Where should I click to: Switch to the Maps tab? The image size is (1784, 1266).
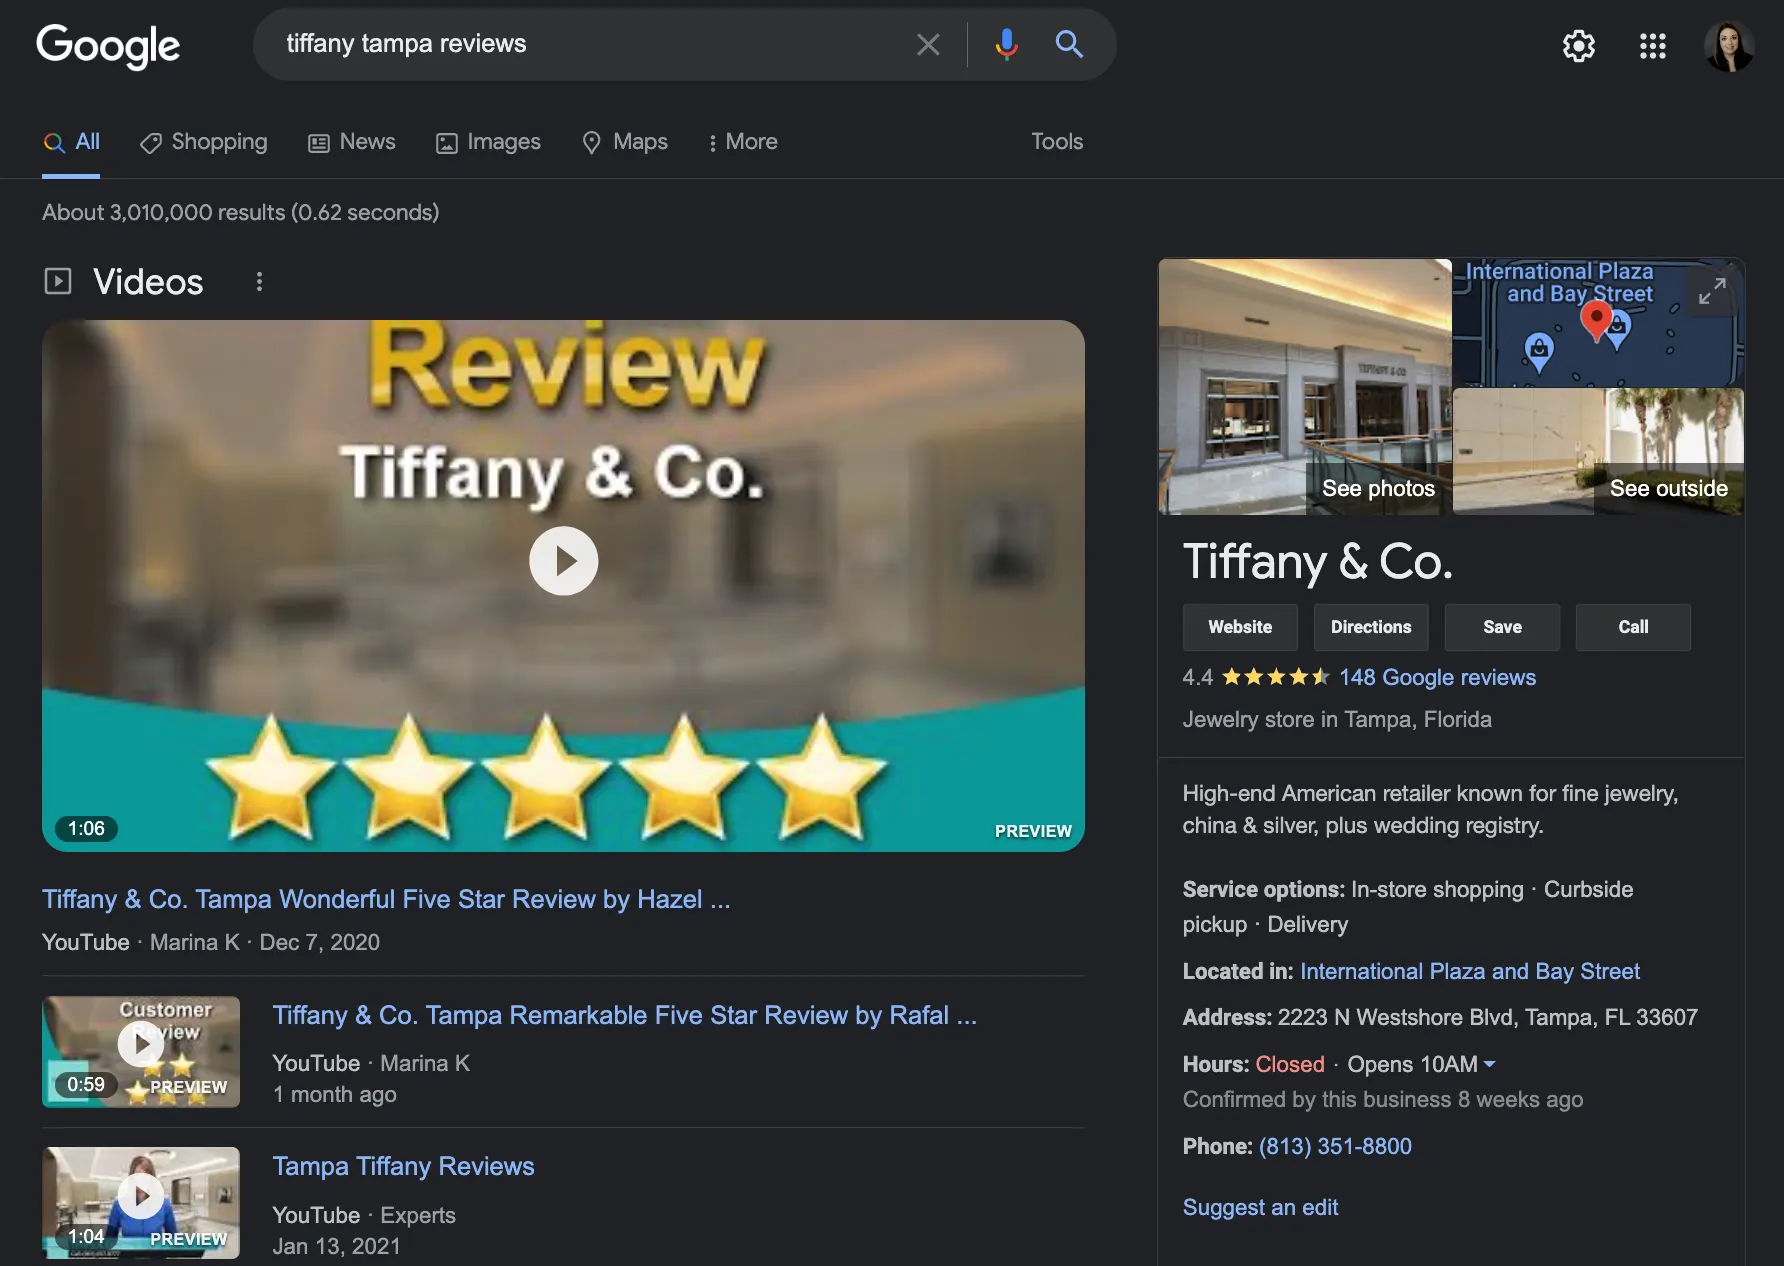click(x=625, y=142)
